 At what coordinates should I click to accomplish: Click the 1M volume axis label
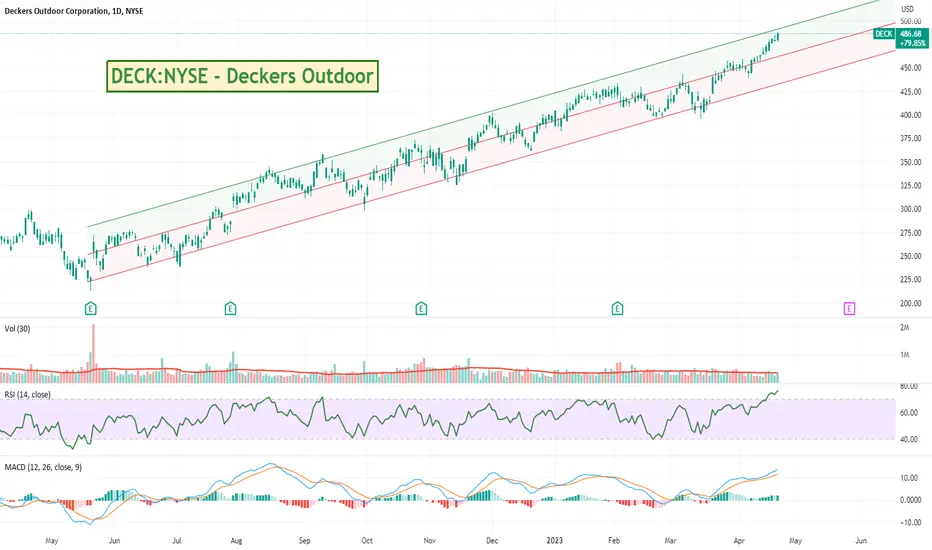(905, 356)
